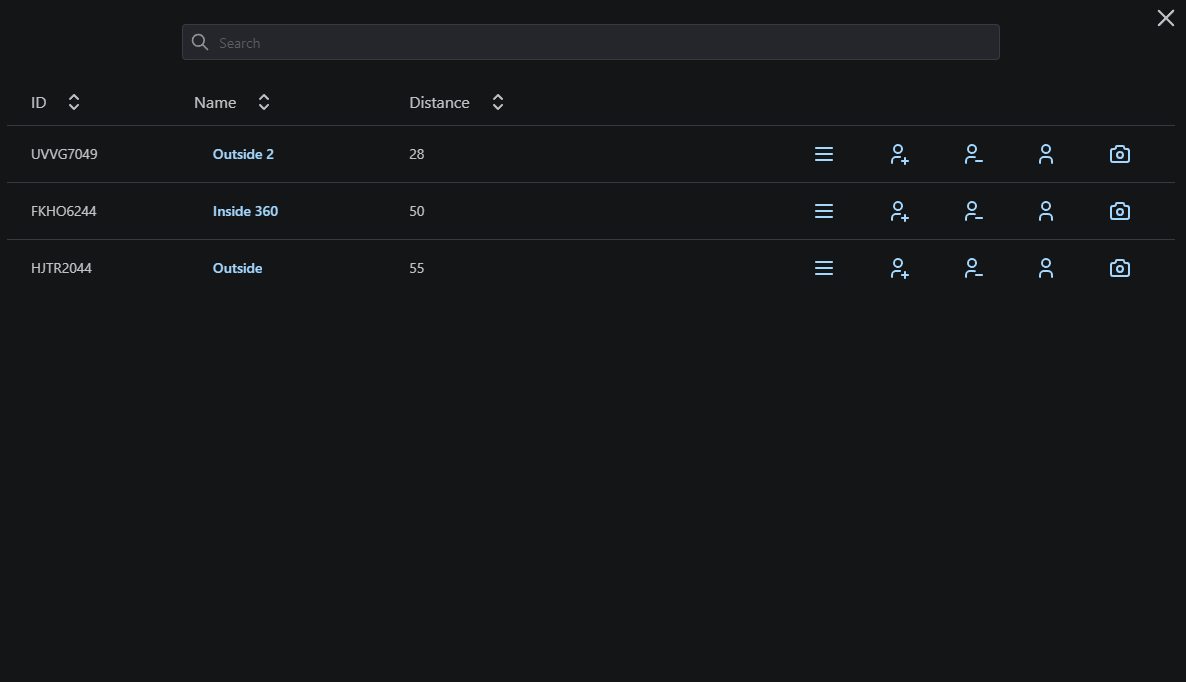Sort the table by Distance column
The height and width of the screenshot is (682, 1186).
(498, 102)
